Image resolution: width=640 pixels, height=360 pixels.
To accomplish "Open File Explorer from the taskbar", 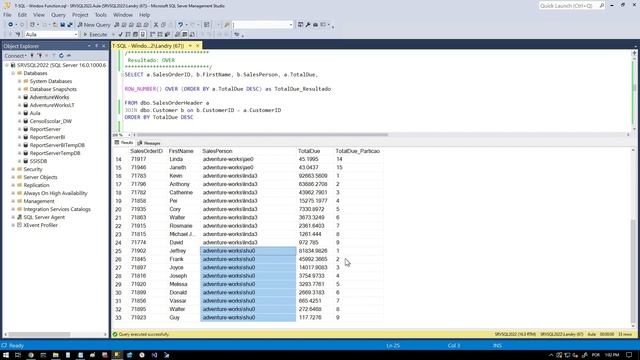I will tap(56, 355).
